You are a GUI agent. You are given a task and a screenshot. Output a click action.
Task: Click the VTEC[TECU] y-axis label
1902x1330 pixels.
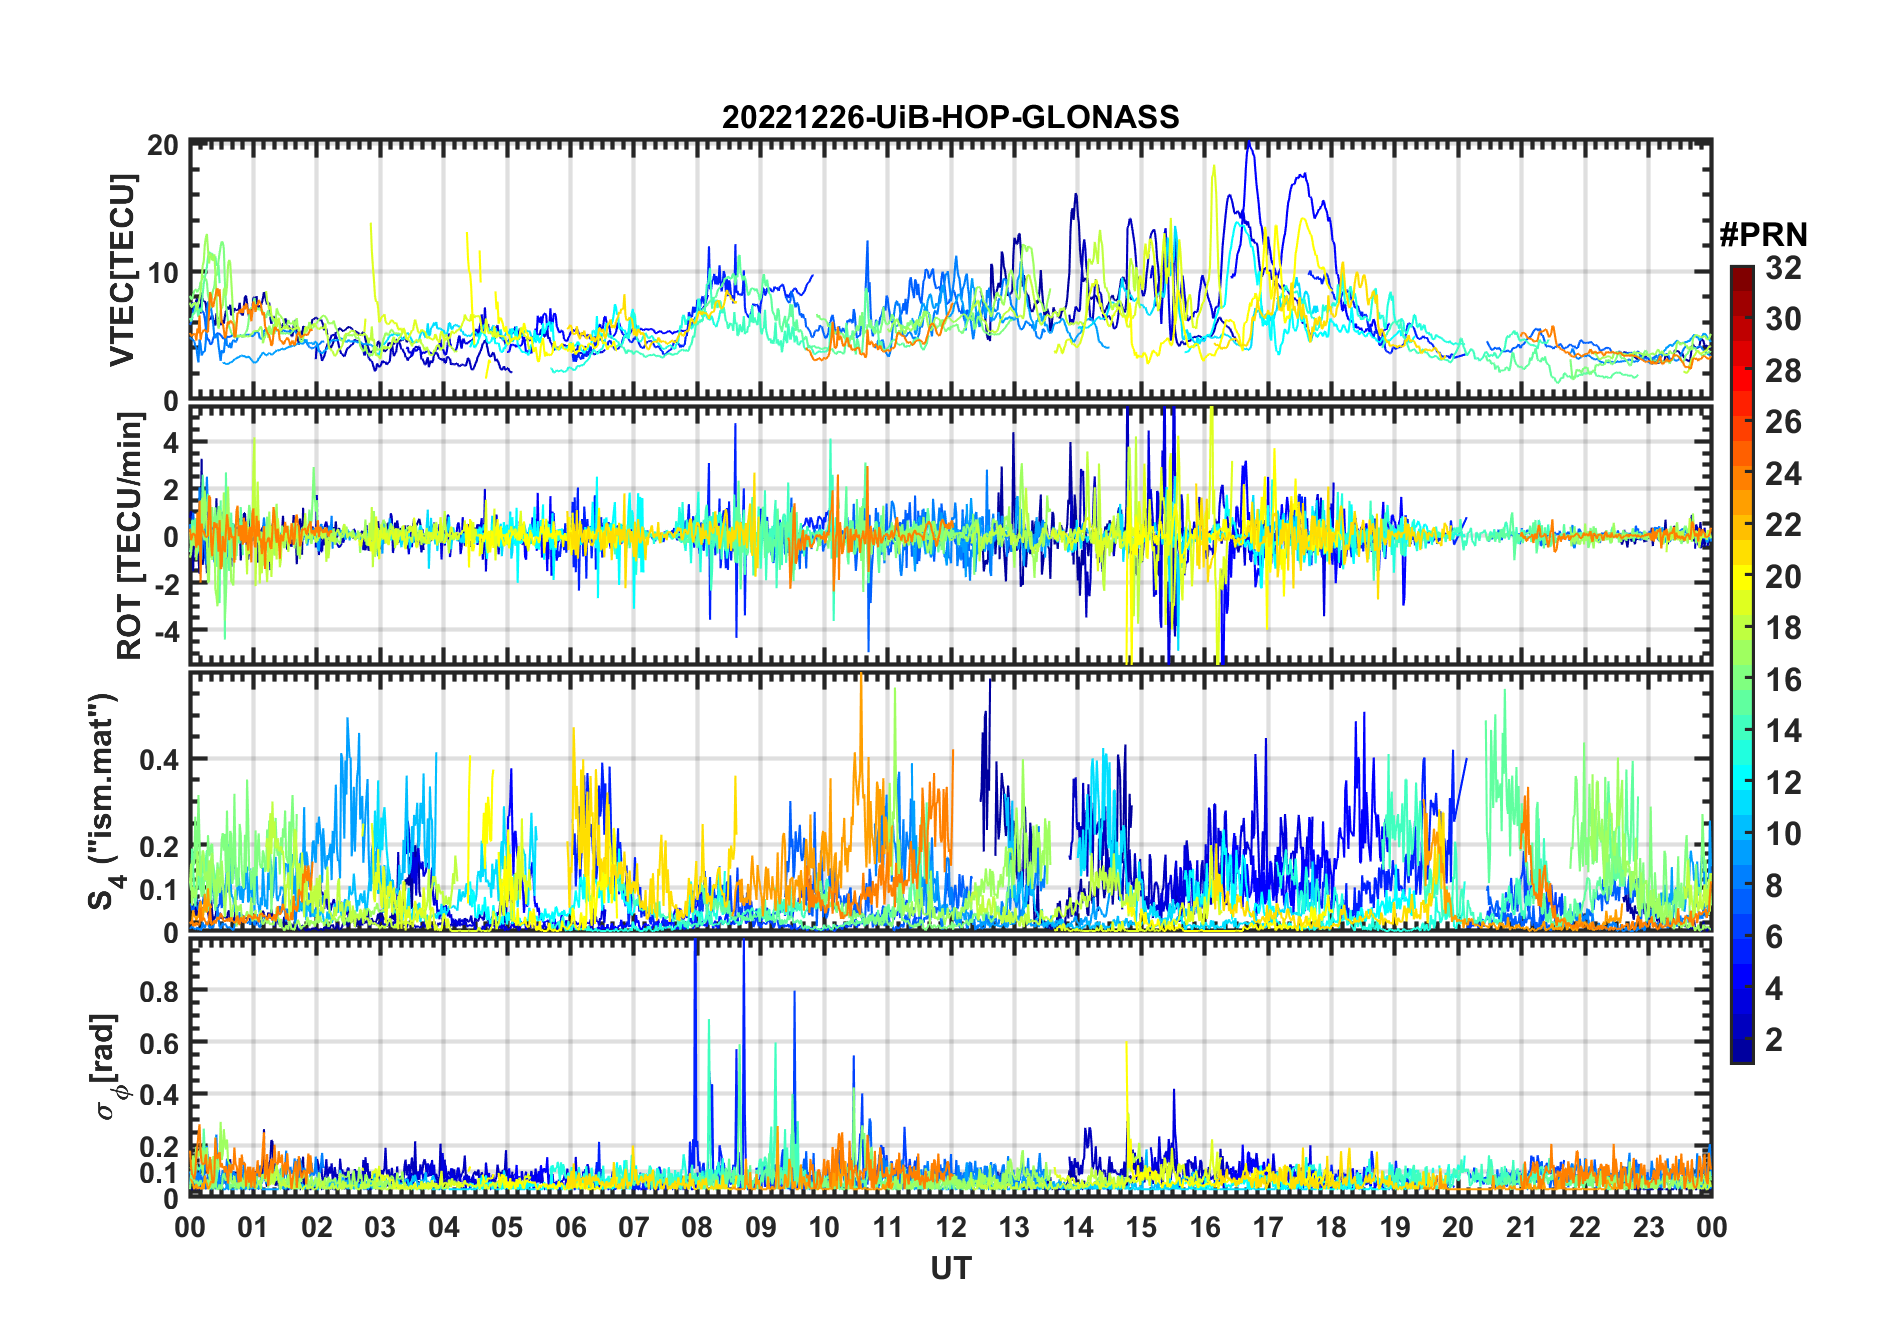tap(122, 271)
